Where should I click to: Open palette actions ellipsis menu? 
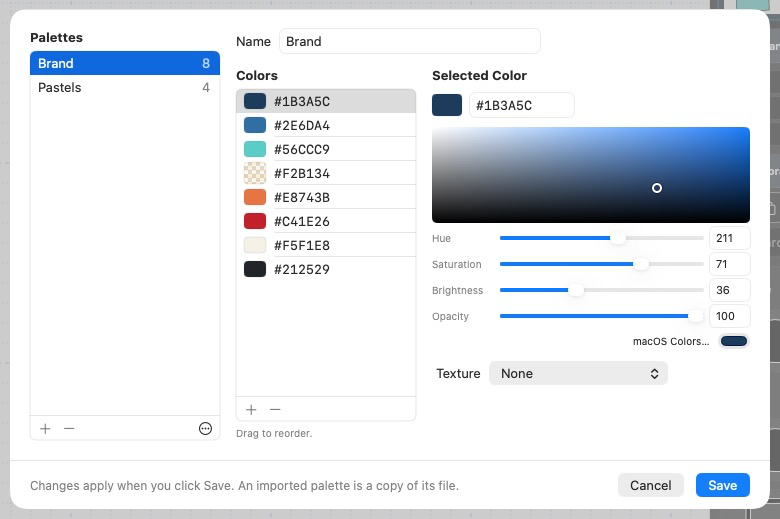[x=205, y=428]
